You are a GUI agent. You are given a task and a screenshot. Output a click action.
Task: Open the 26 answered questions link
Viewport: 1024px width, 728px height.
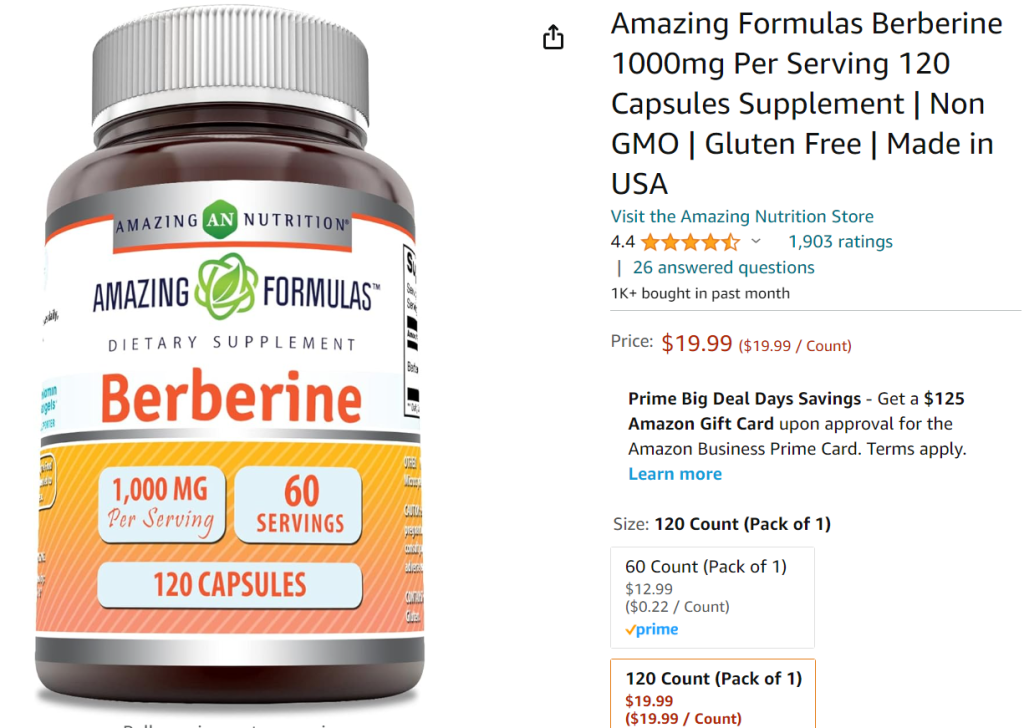(723, 268)
